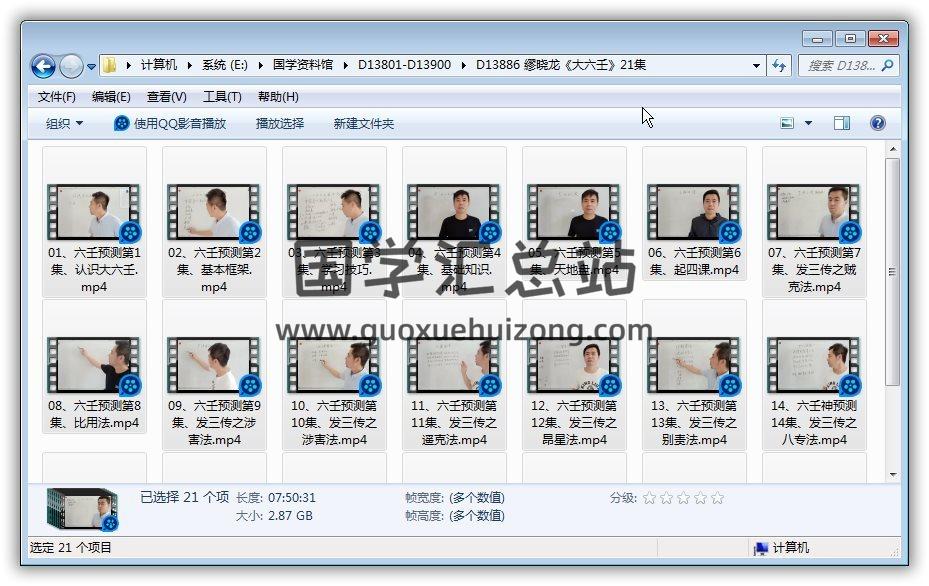Click D13801-D13900 in the address breadcrumb
Screen dimensions: 929x586
pyautogui.click(x=404, y=65)
